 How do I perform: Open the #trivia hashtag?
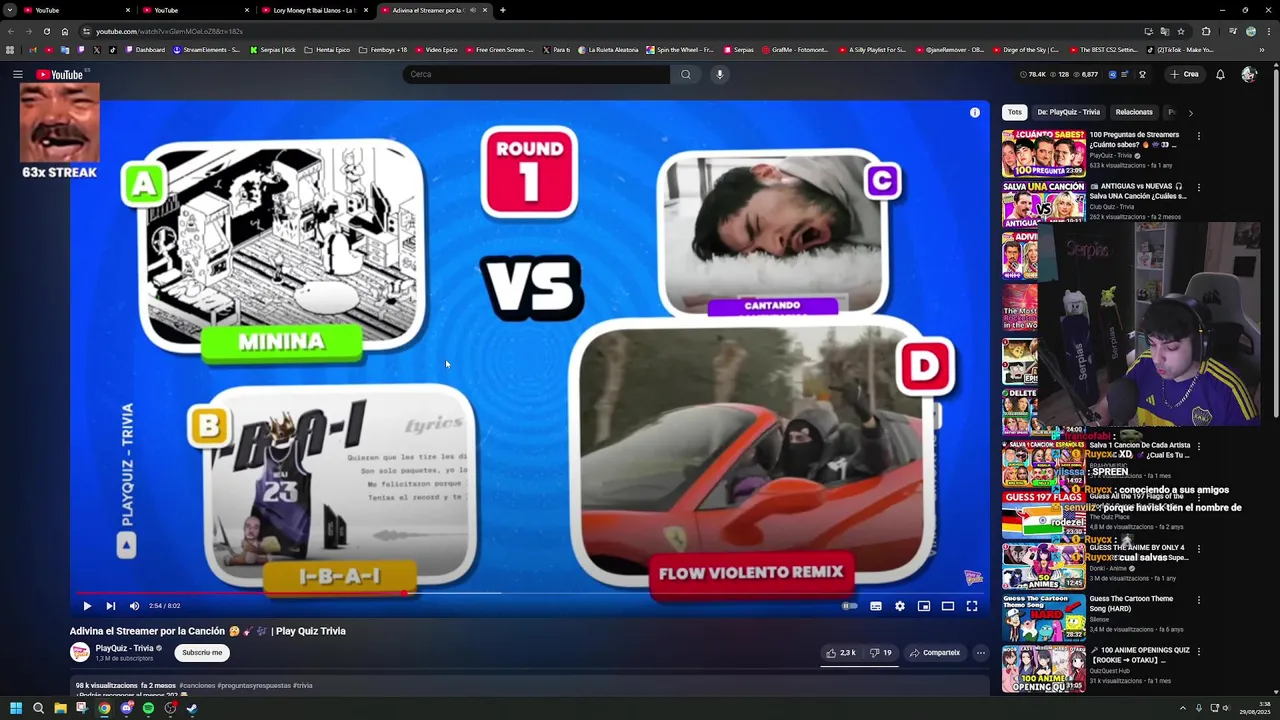tap(302, 686)
